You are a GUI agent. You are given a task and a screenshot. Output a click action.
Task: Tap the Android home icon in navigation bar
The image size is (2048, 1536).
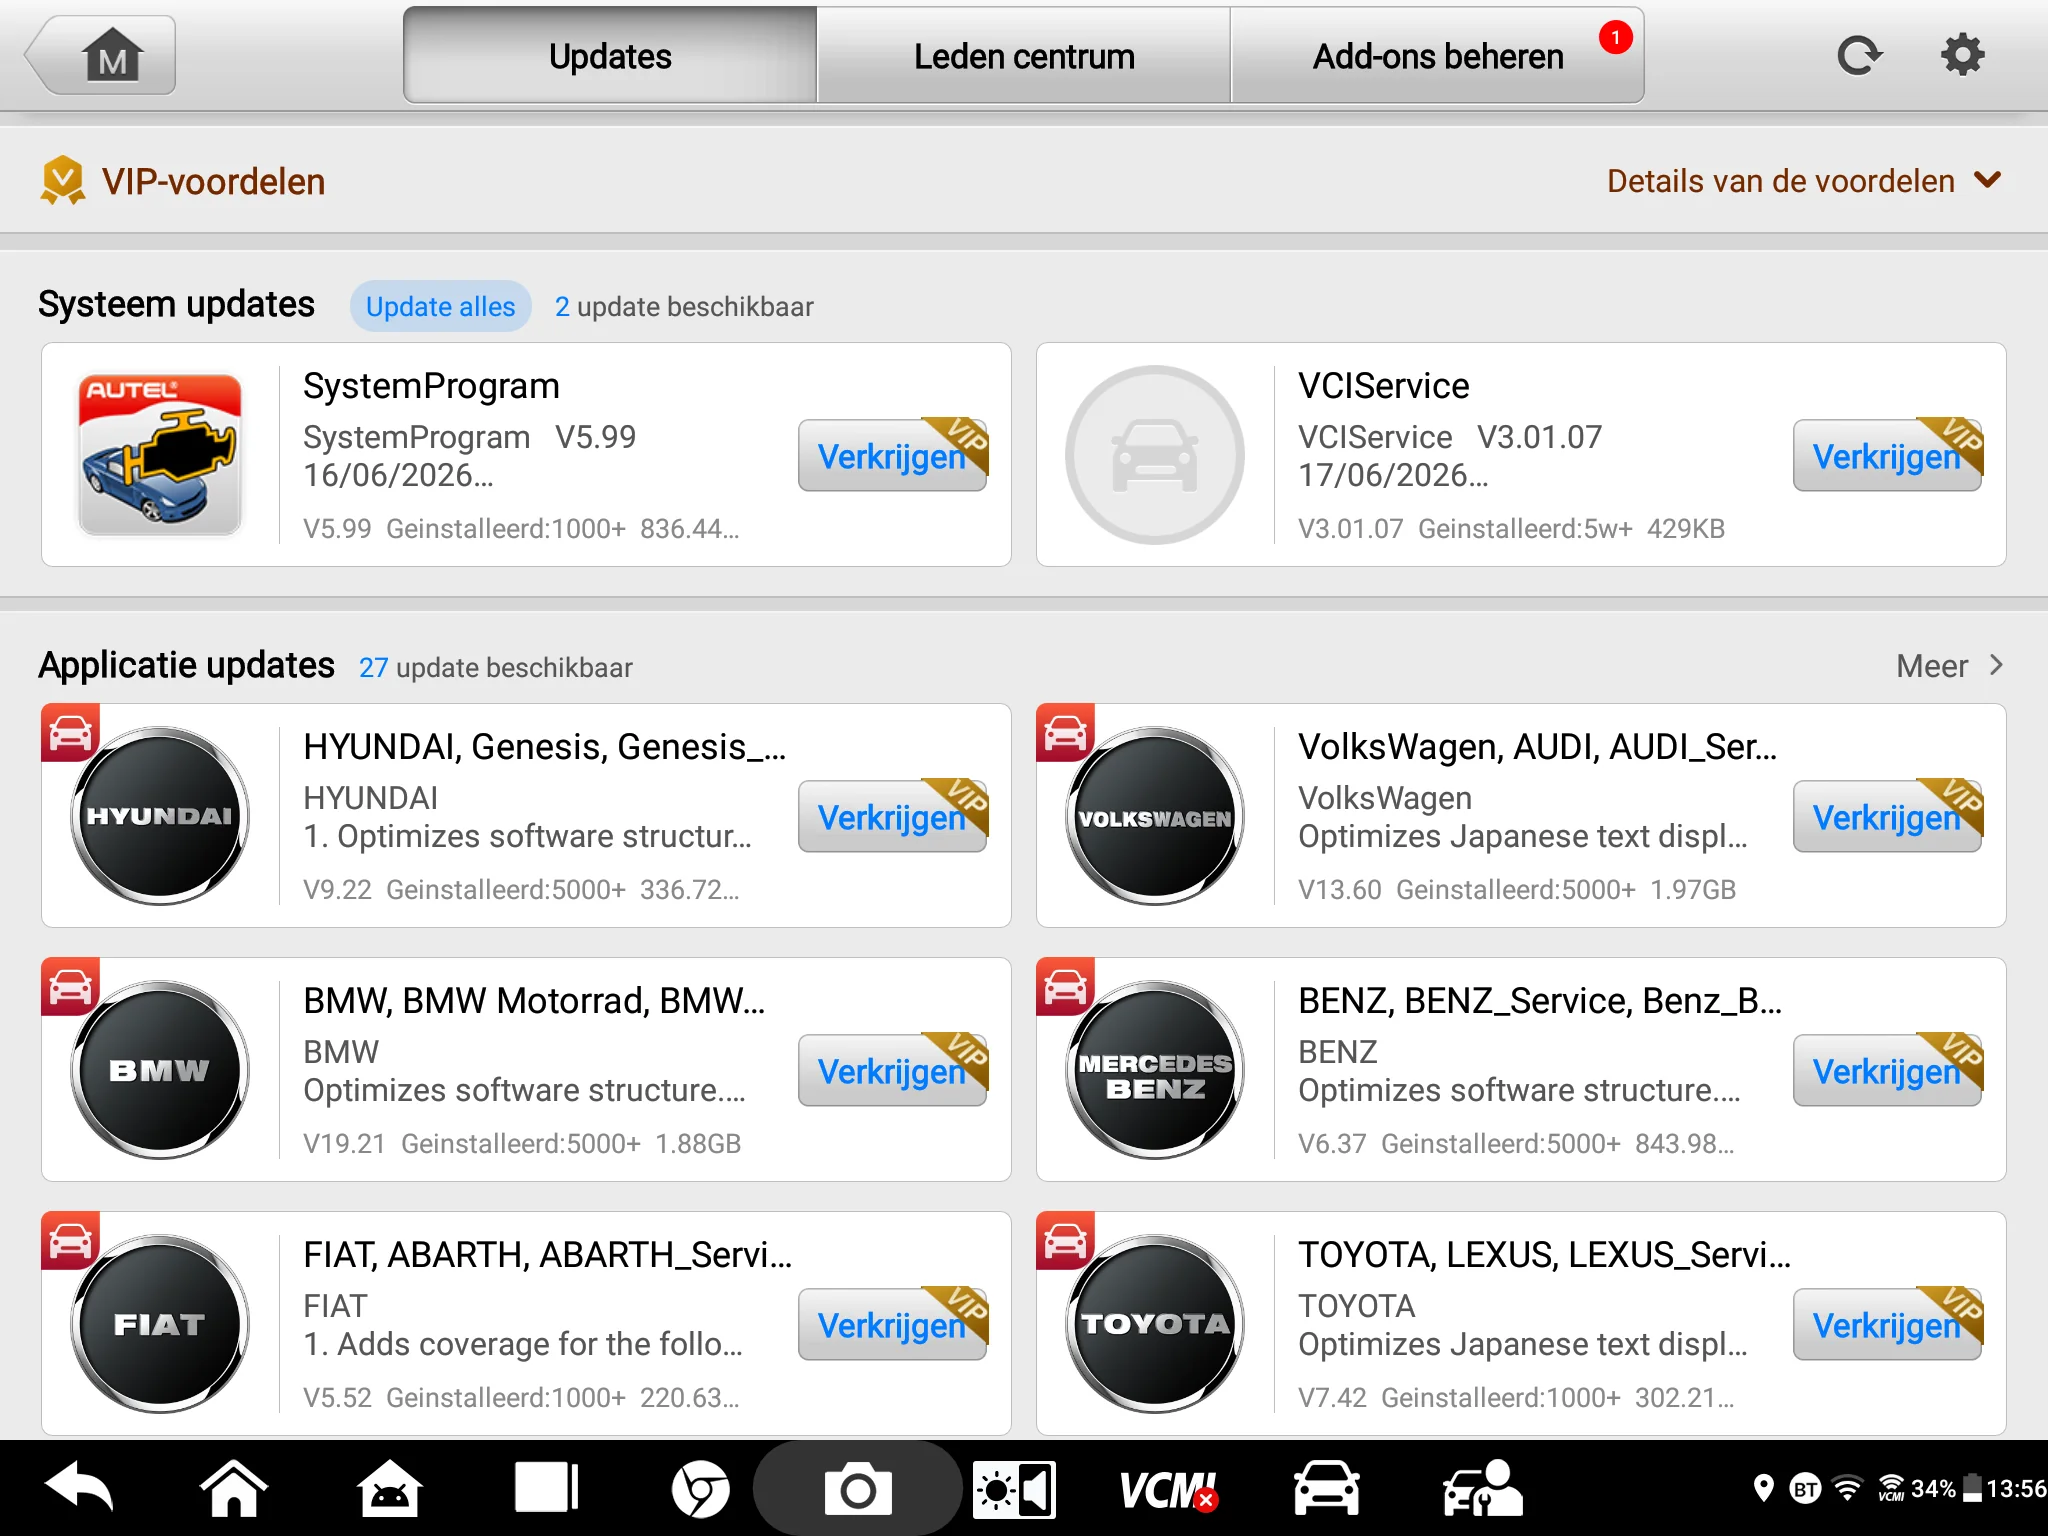click(x=234, y=1488)
